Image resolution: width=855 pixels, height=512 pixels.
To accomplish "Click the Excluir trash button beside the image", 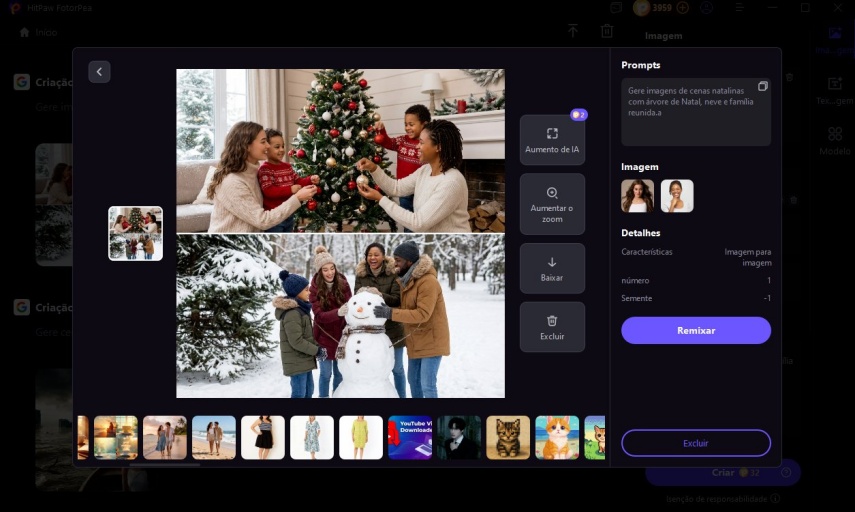I will point(552,327).
